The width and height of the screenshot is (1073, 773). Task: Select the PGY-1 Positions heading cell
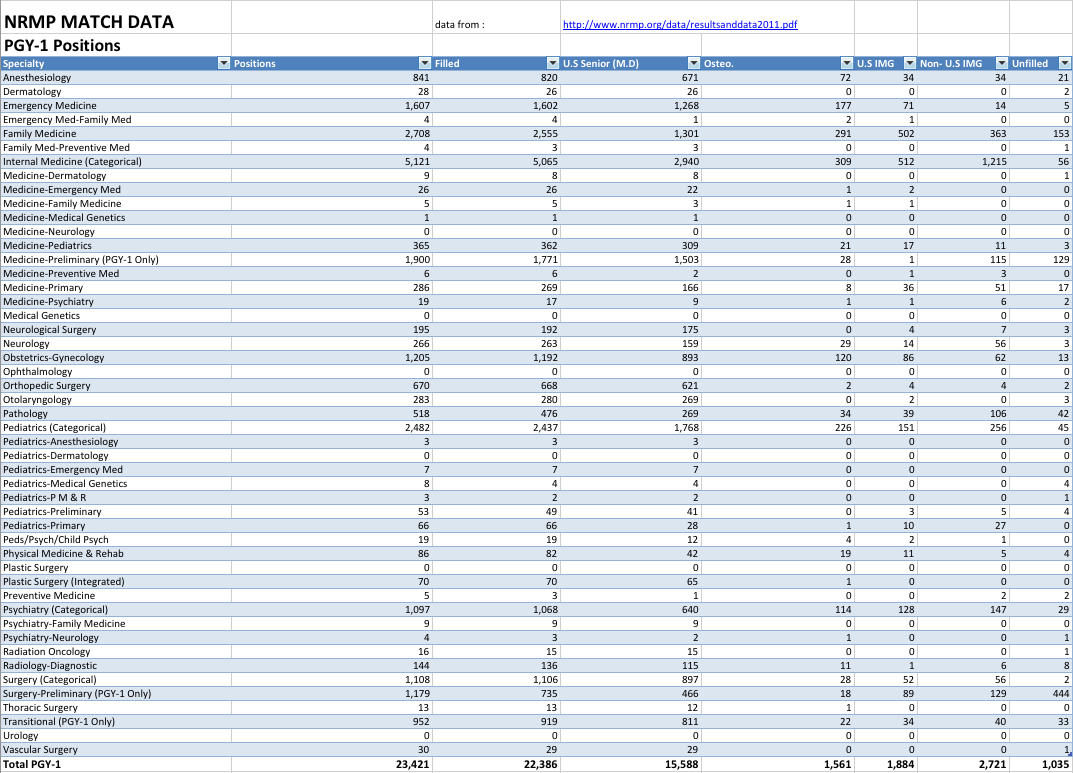click(116, 45)
